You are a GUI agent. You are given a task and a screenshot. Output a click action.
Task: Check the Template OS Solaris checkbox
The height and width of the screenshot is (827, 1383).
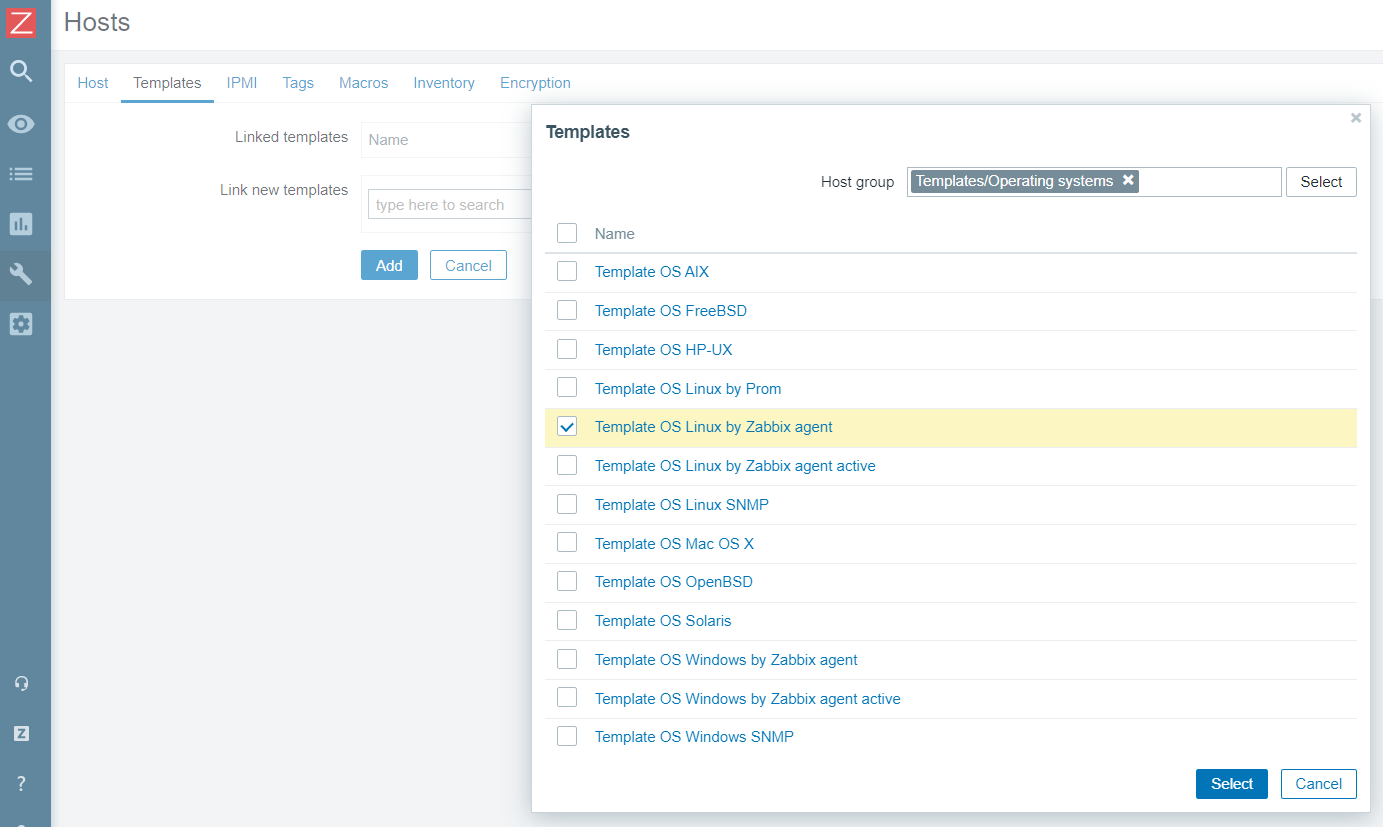point(567,620)
